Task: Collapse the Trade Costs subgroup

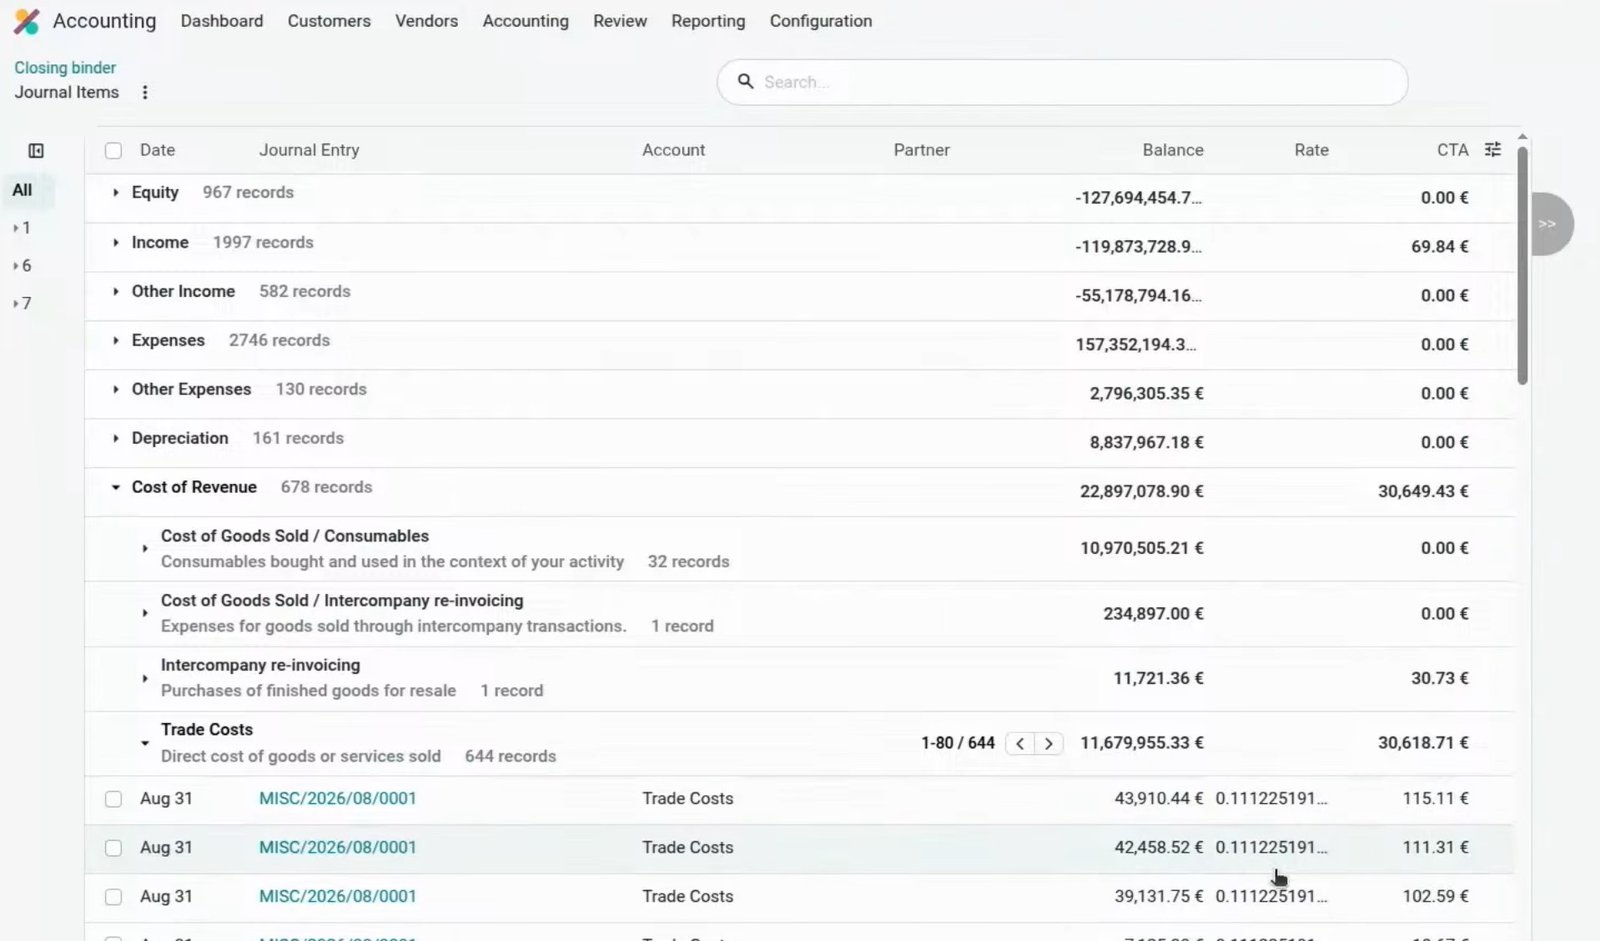Action: [145, 743]
